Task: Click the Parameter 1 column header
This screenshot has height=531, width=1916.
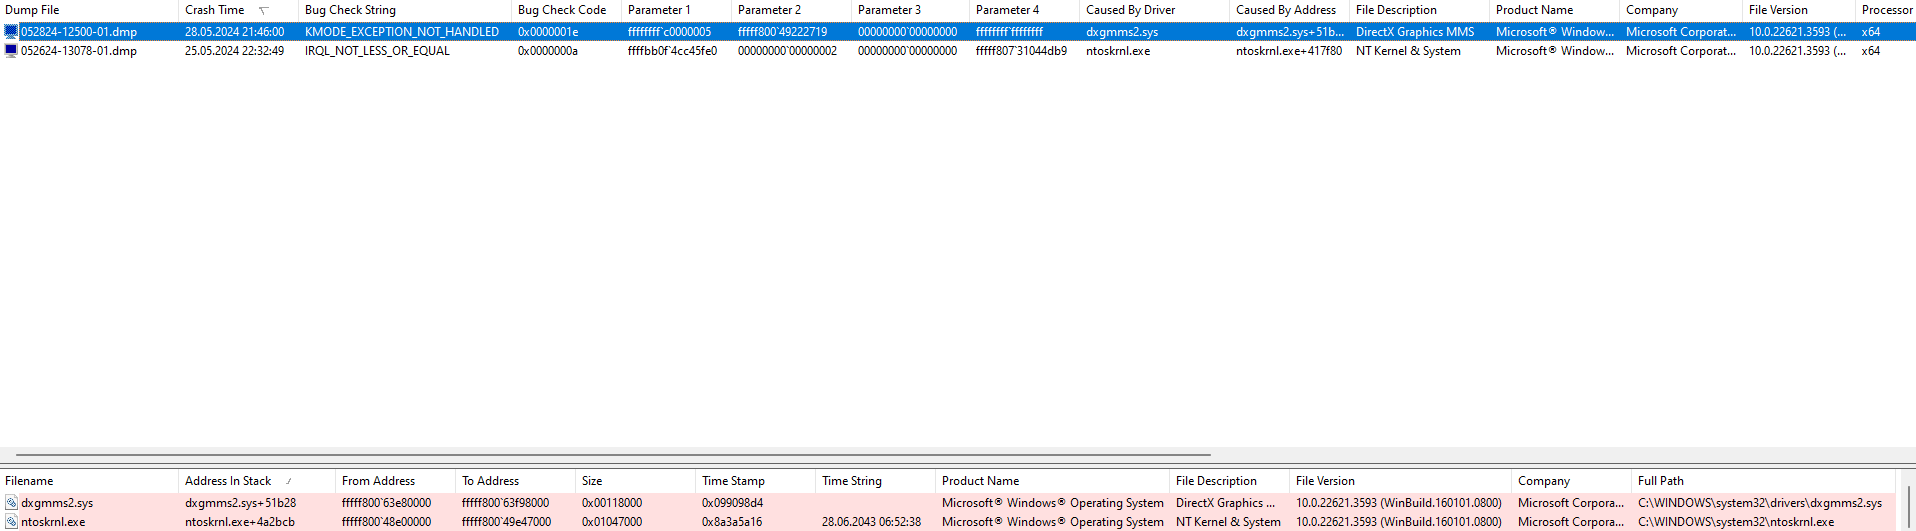Action: tap(677, 10)
